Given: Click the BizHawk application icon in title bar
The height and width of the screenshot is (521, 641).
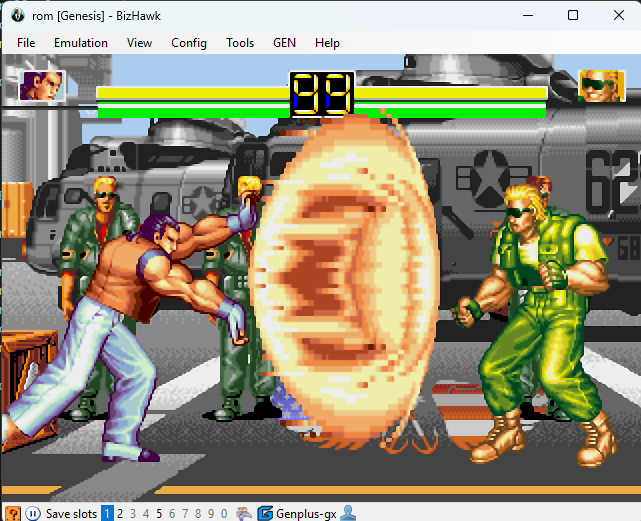Looking at the screenshot, I should coord(18,16).
